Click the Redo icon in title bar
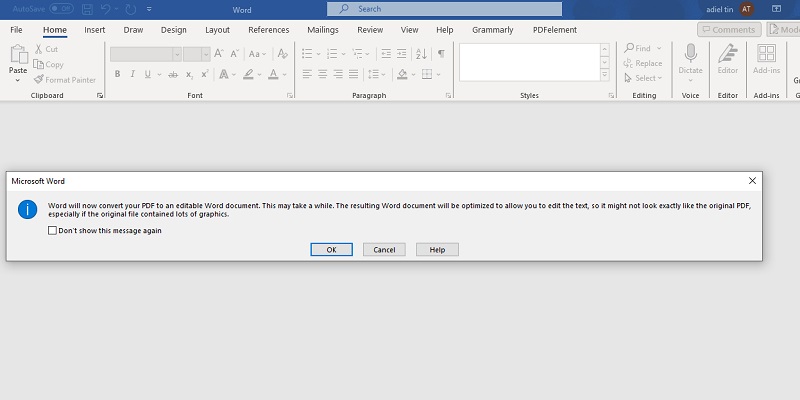This screenshot has height=400, width=800. point(131,9)
